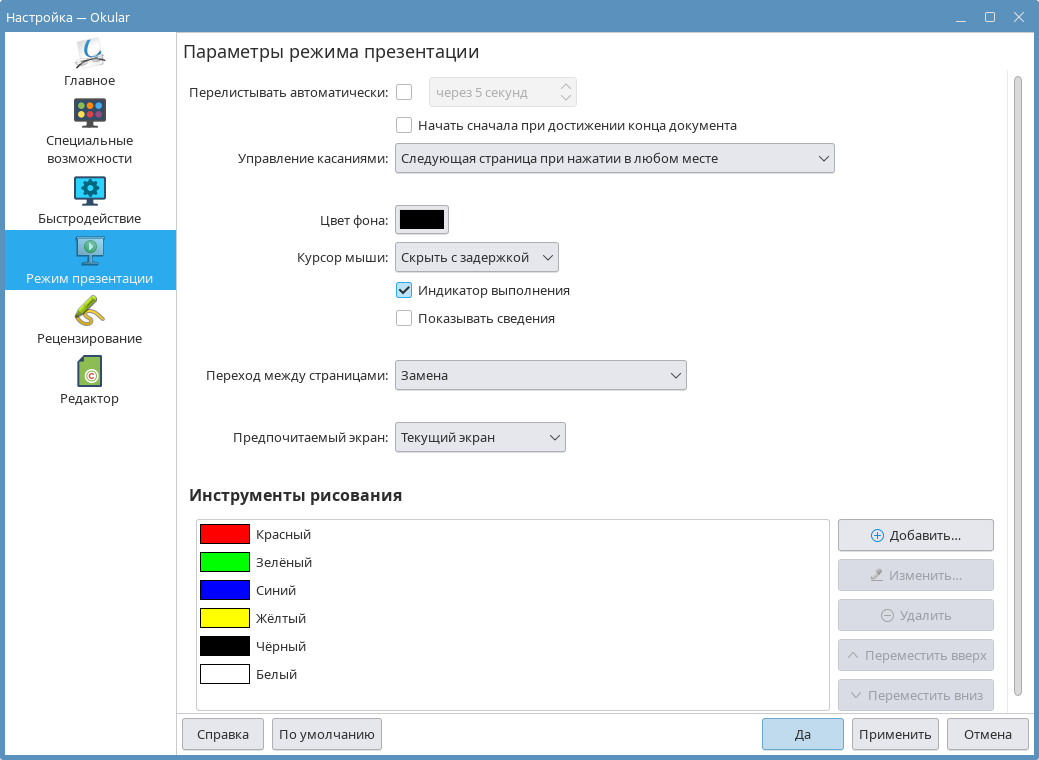Toggle Начать сначала при достижении конца документа
Viewport: 1039px width, 760px height.
[x=404, y=126]
